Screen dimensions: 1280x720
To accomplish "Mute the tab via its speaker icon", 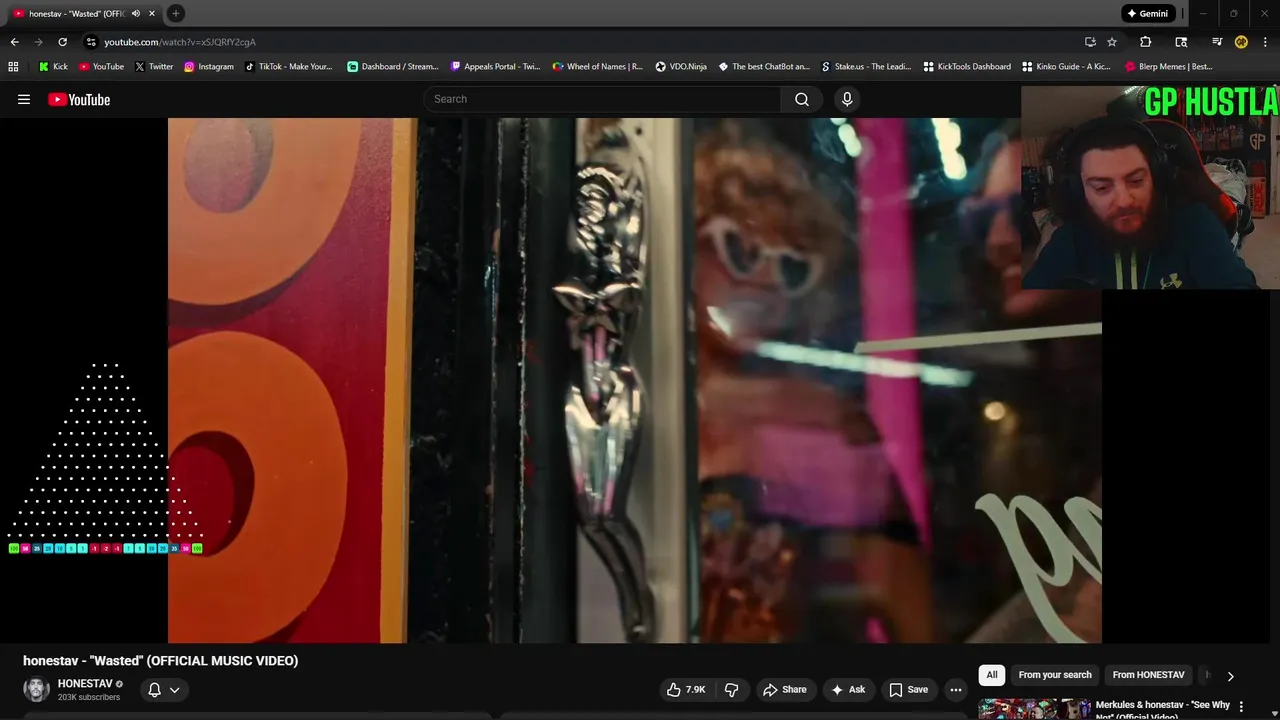I will 136,13.
